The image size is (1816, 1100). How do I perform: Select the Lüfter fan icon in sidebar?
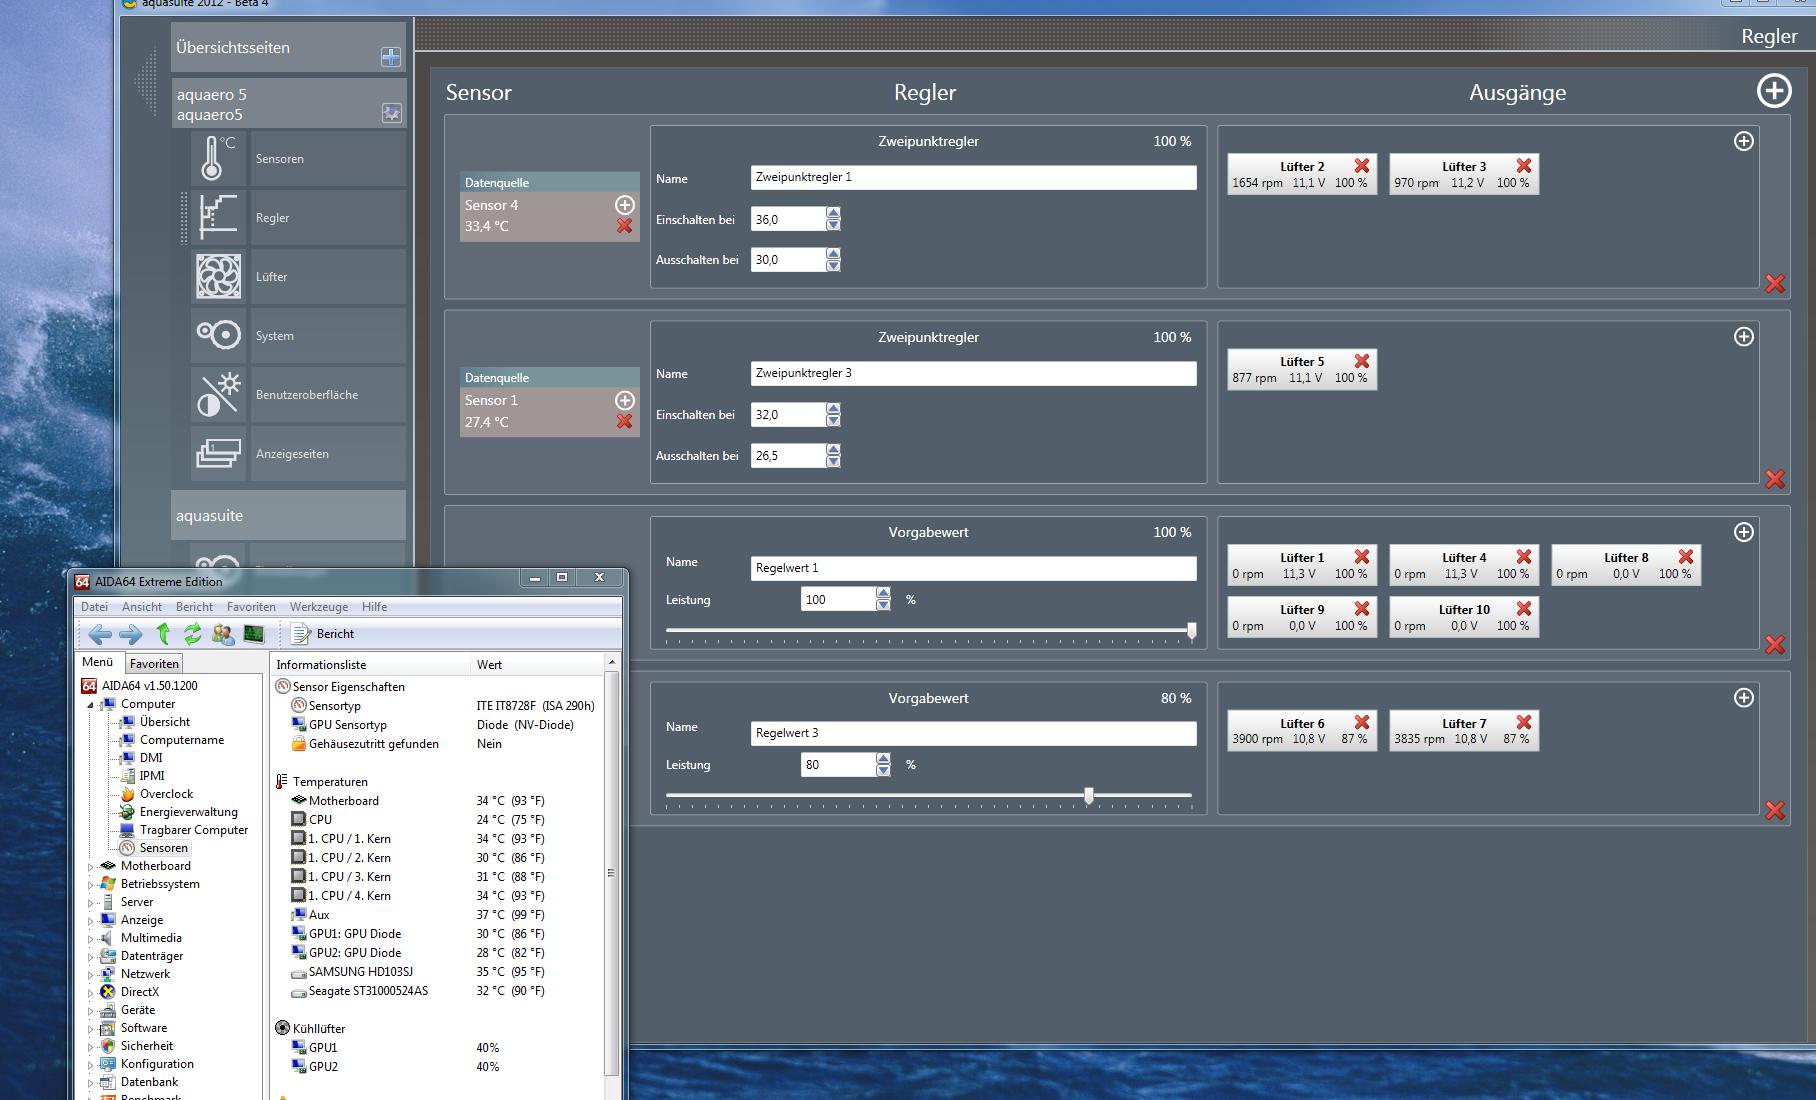217,277
